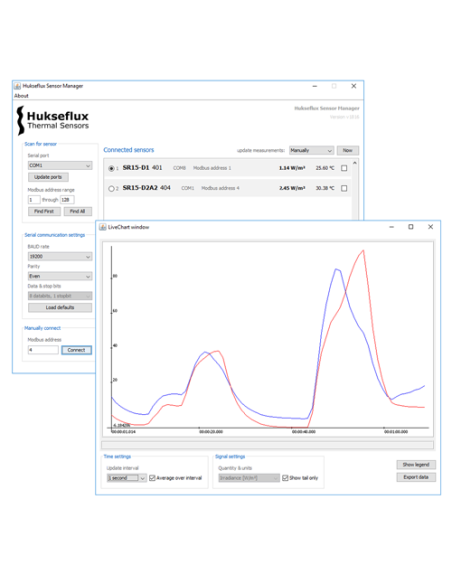This screenshot has height=584, width=452.
Task: Minimize the Hukseflux Sensor Manager window
Action: tap(315, 86)
